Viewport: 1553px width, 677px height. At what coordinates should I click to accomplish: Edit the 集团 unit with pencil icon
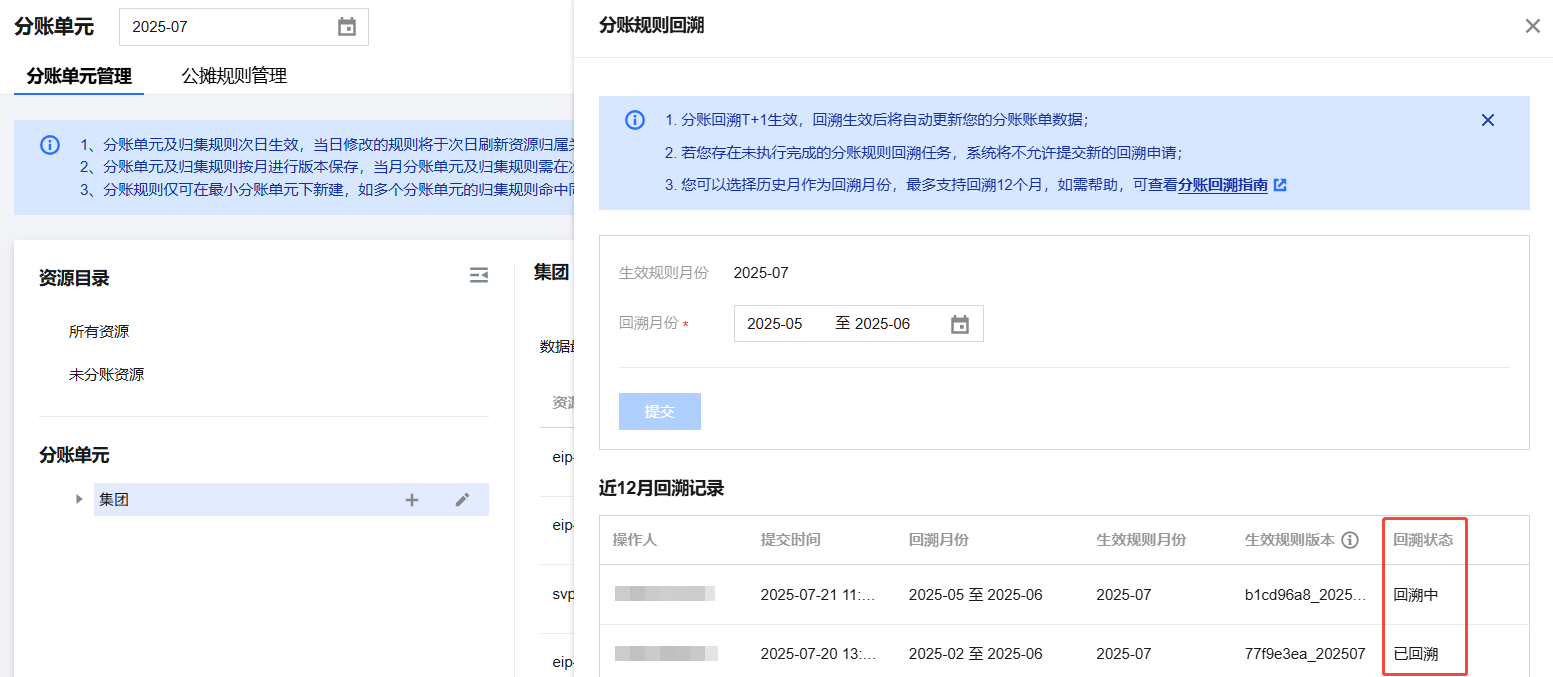click(x=462, y=500)
